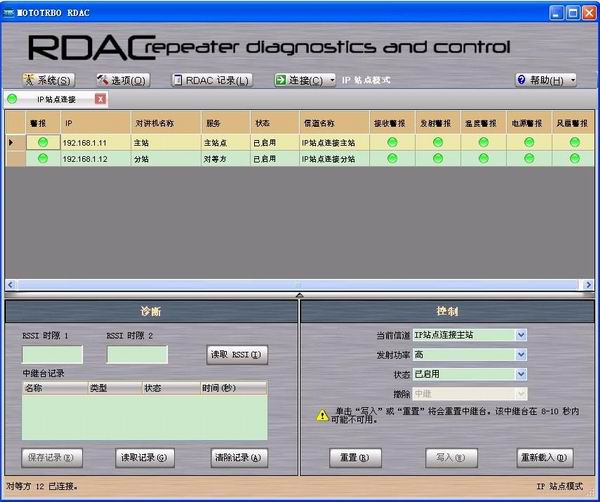
Task: Click the 重新载入(D) reload button
Action: 545,457
